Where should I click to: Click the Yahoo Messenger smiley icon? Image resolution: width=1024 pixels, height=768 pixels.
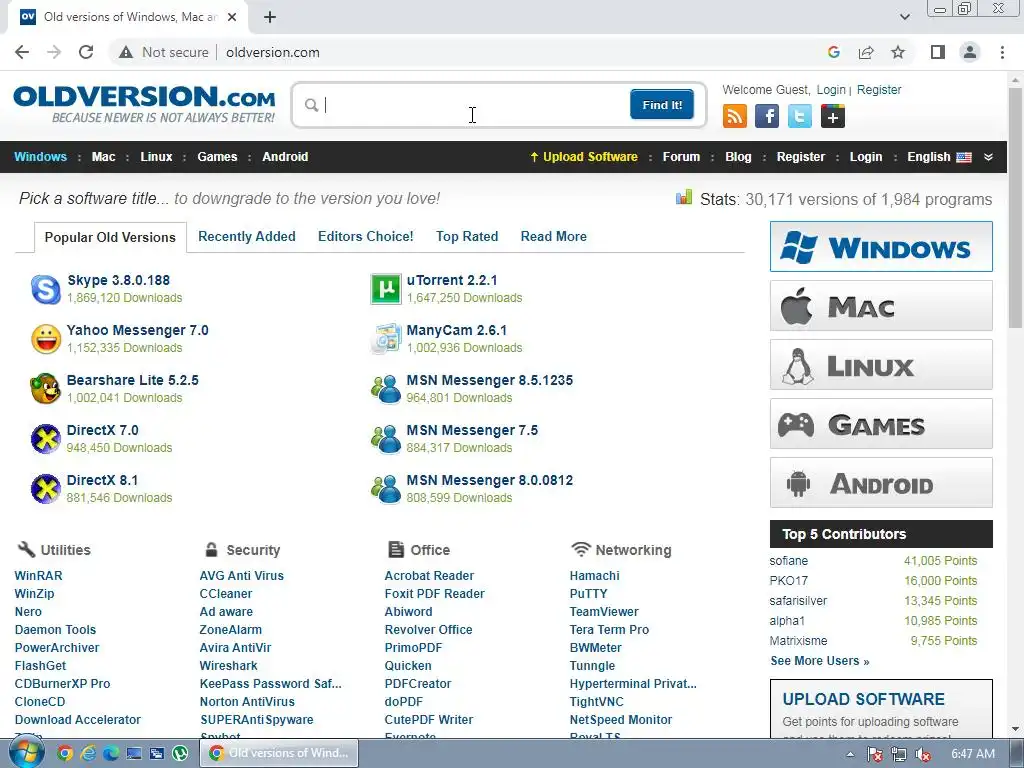coord(46,339)
